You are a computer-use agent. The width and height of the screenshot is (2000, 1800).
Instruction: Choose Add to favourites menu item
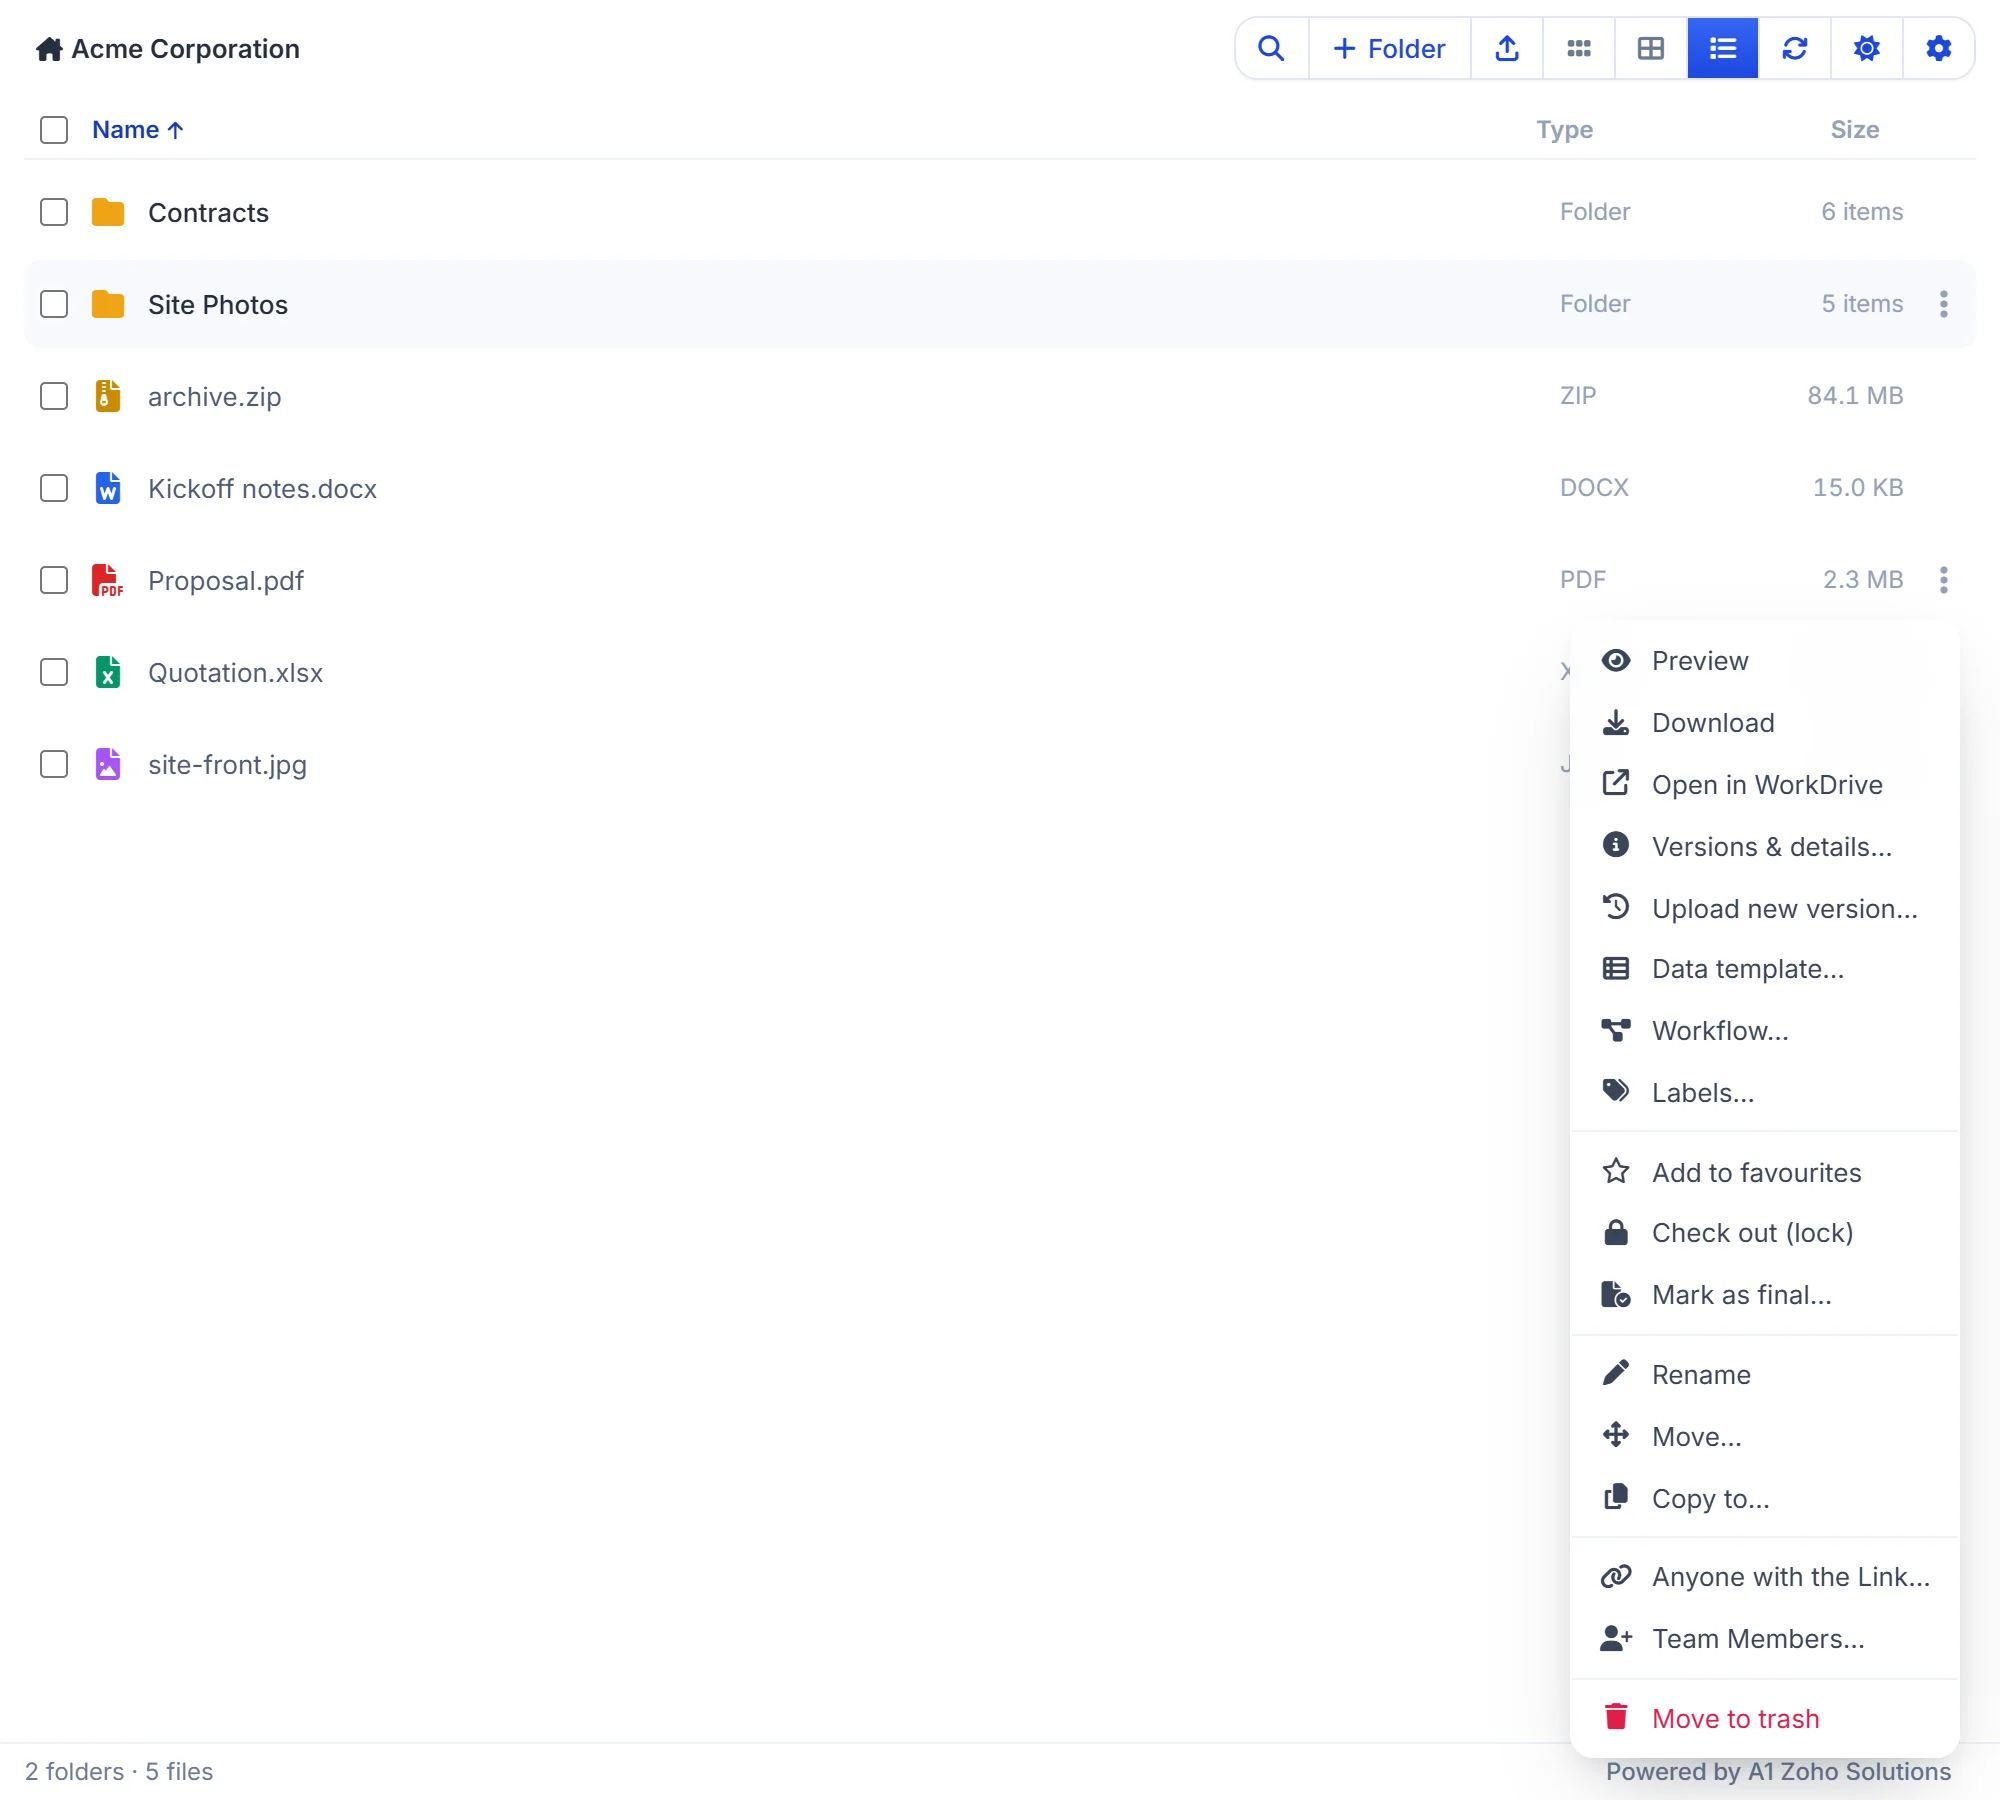(x=1765, y=1173)
